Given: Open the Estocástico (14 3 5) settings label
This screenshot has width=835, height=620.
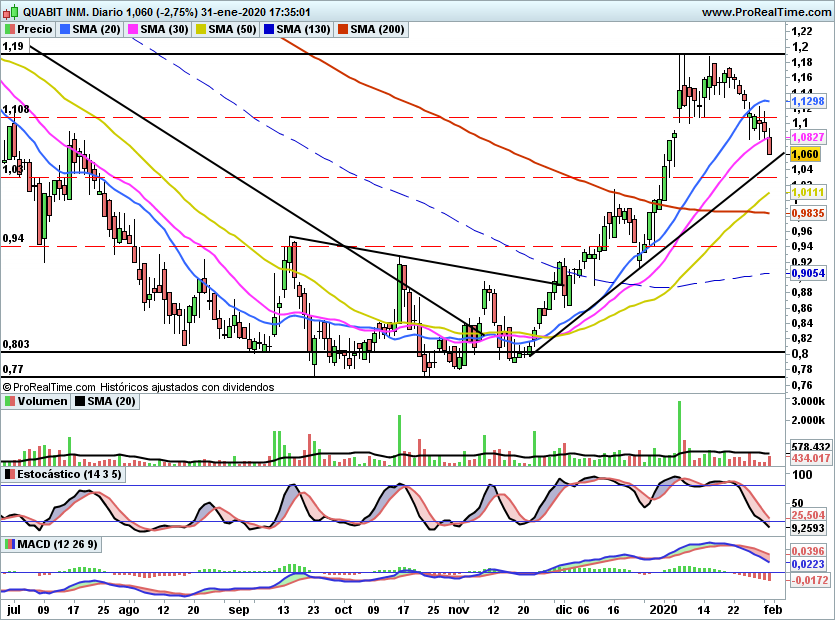Looking at the screenshot, I should [69, 474].
